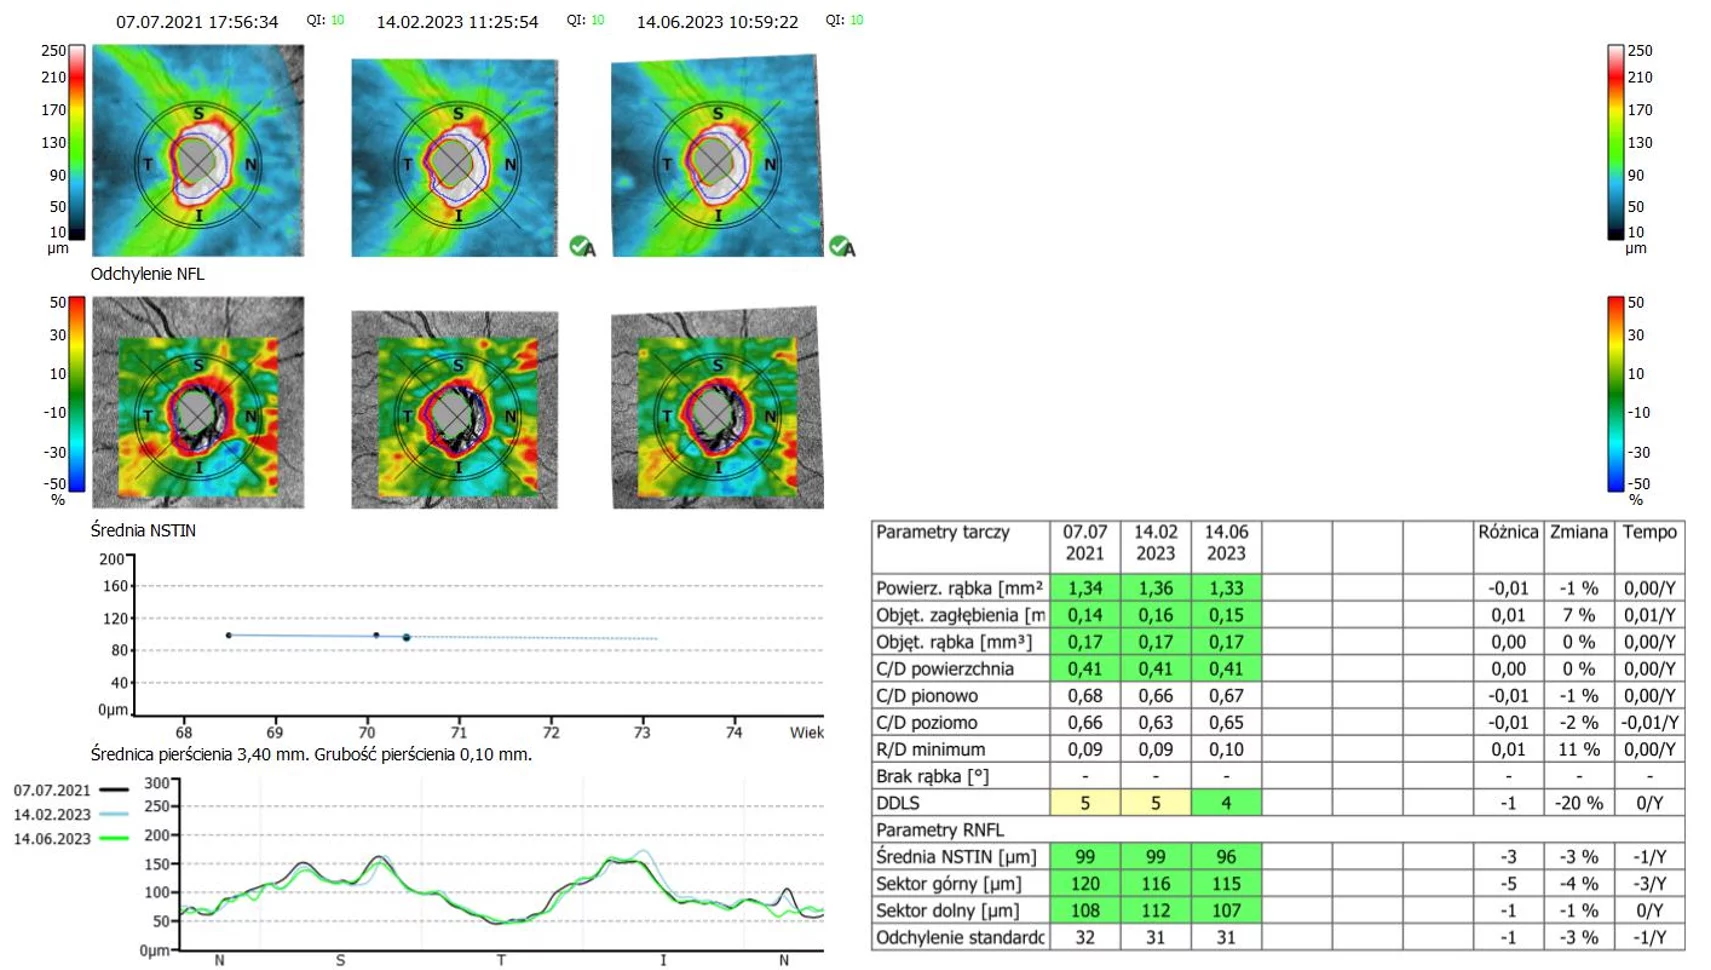This screenshot has width=1711, height=970.
Task: Click the QI value of the 07.07.2021 scan
Action: pos(337,20)
